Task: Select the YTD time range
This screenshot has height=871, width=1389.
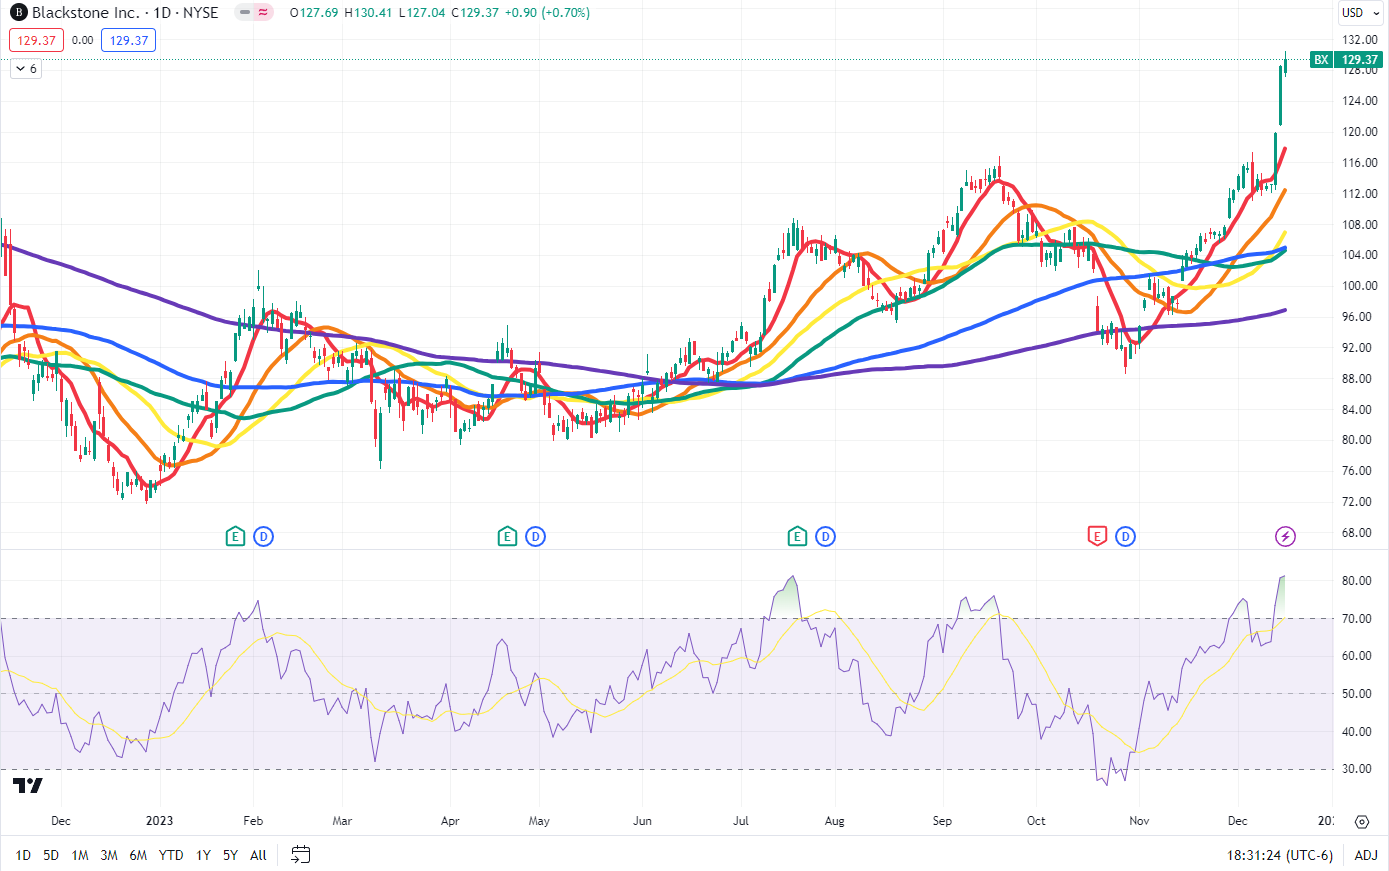Action: (171, 855)
